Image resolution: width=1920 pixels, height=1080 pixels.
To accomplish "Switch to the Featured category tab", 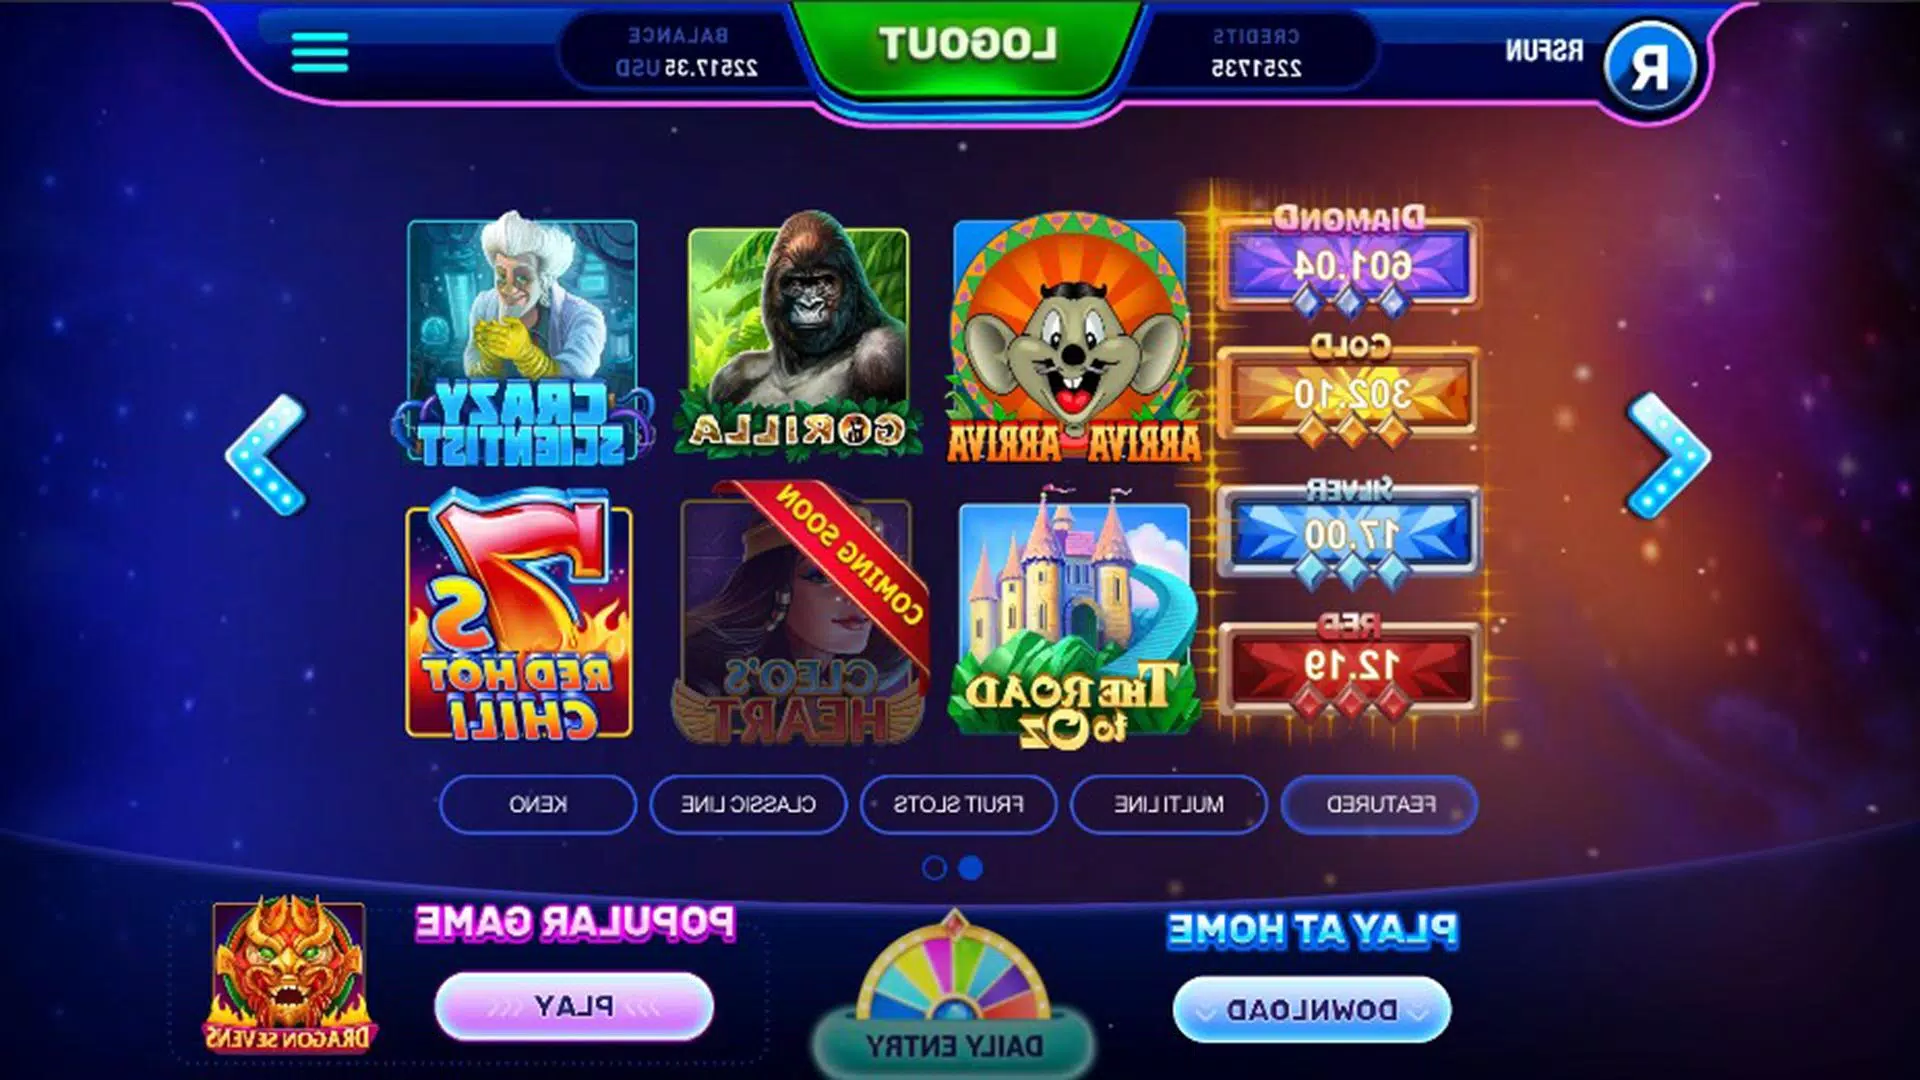I will tap(1380, 804).
